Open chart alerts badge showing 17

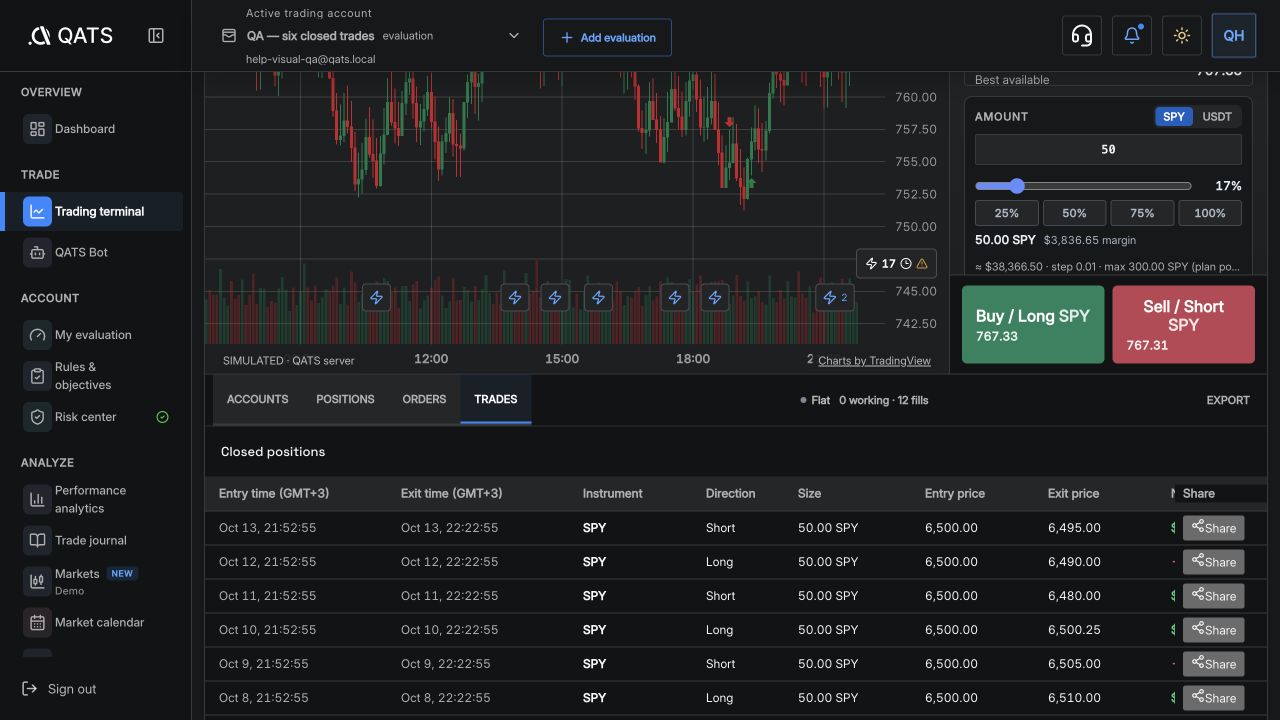pos(897,264)
